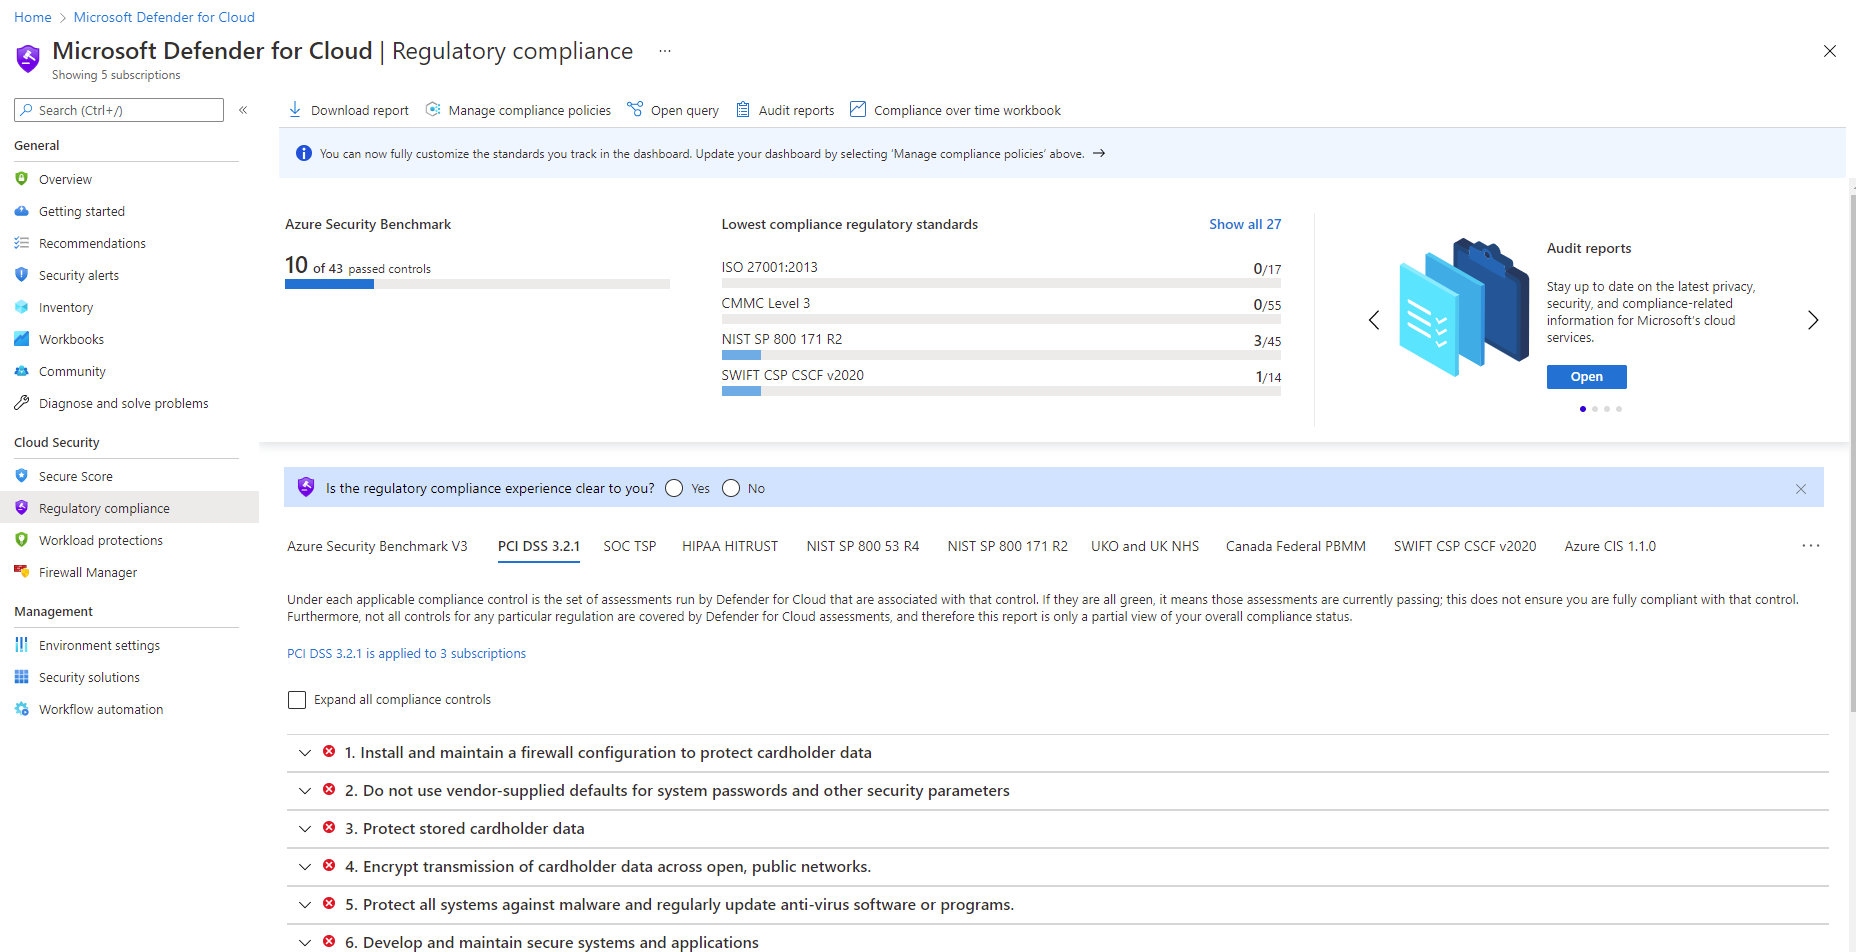Dismiss the compliance feedback banner
The width and height of the screenshot is (1856, 952).
[1801, 489]
